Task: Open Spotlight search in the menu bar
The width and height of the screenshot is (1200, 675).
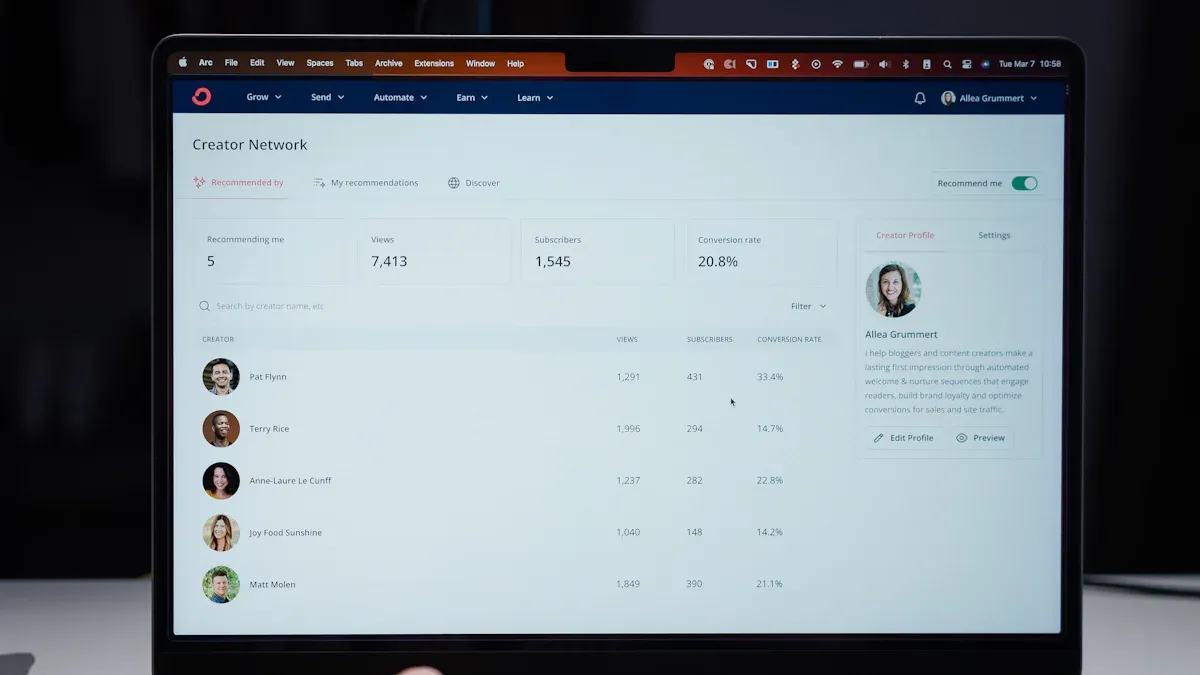Action: (948, 64)
